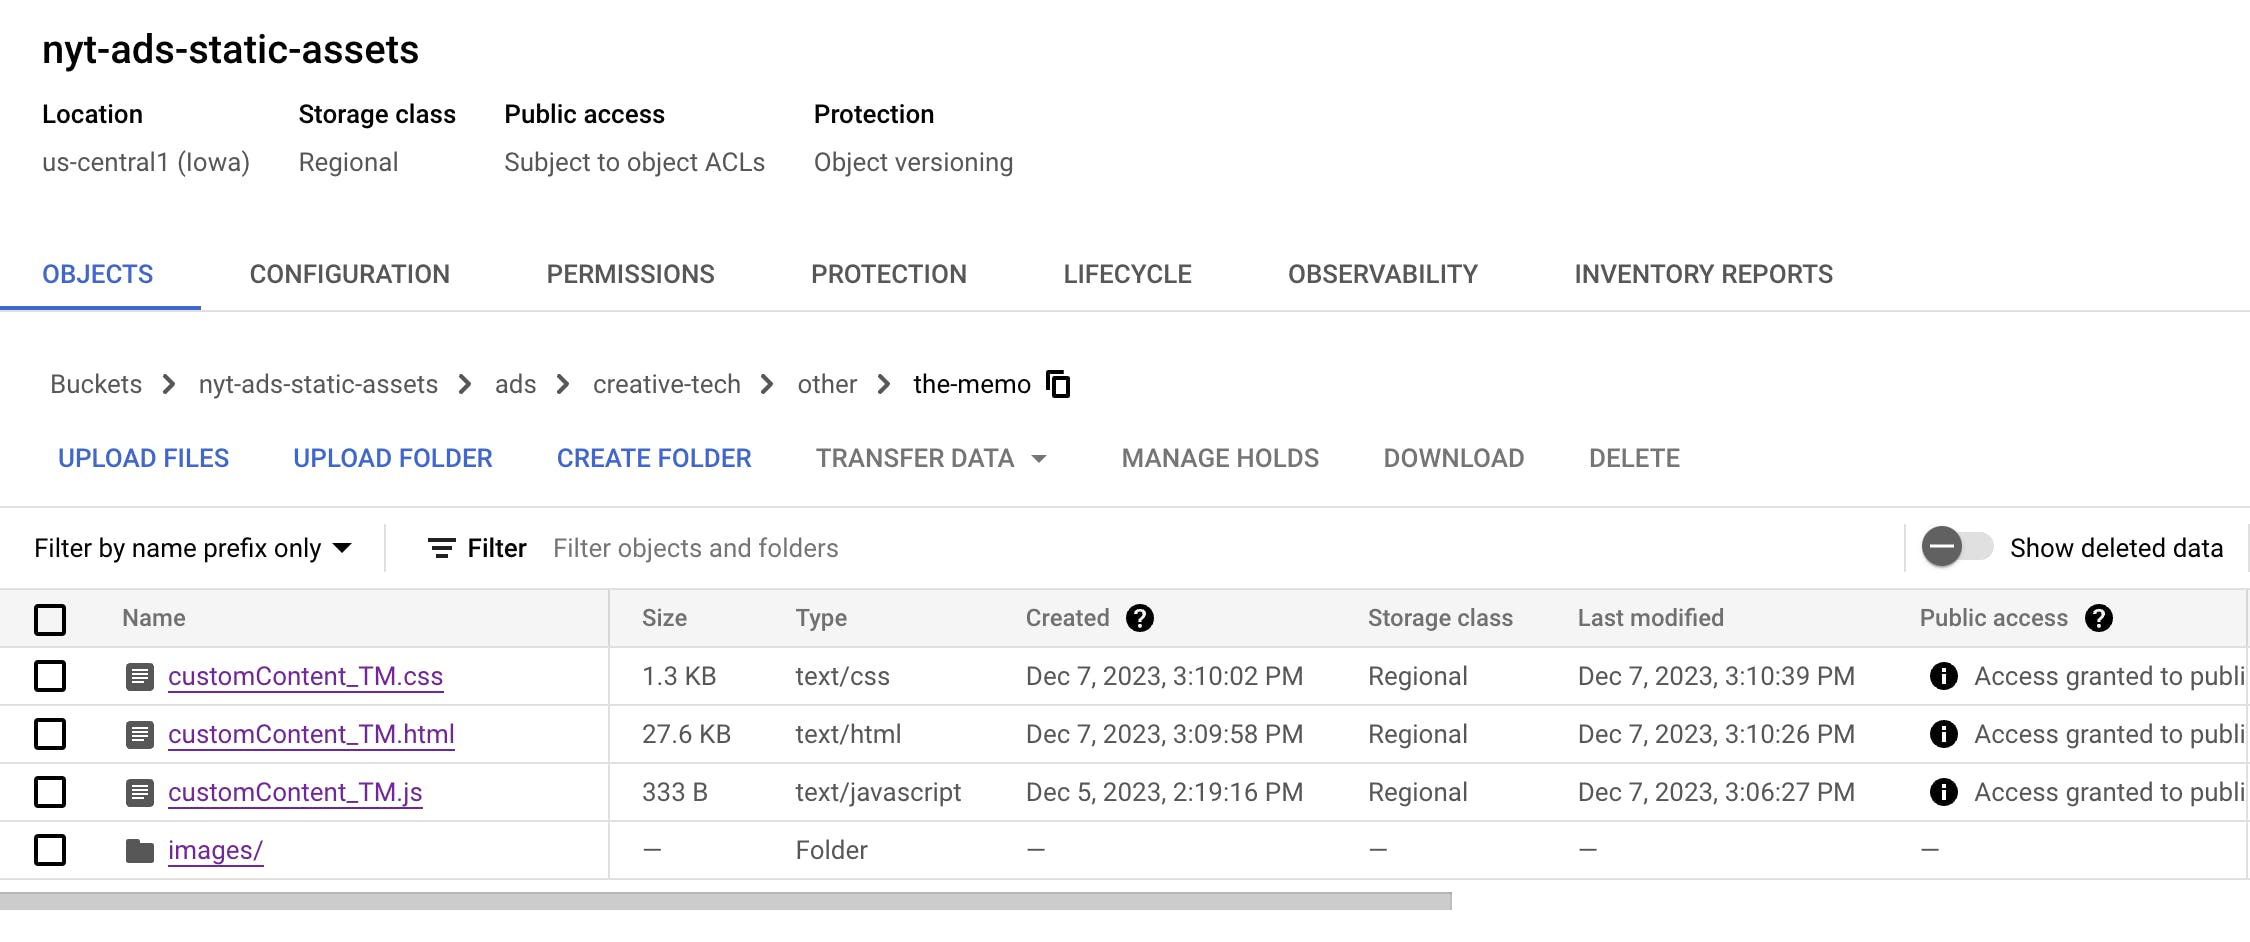Click info icon in customContent_TM.html row

pos(1943,734)
